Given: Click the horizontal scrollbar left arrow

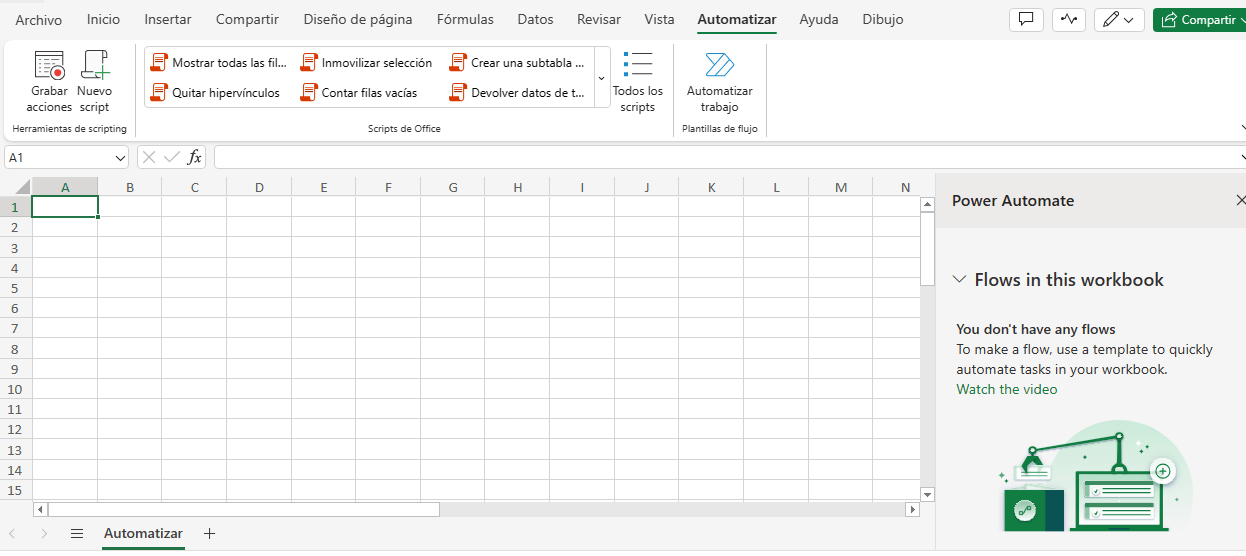Looking at the screenshot, I should (40, 509).
